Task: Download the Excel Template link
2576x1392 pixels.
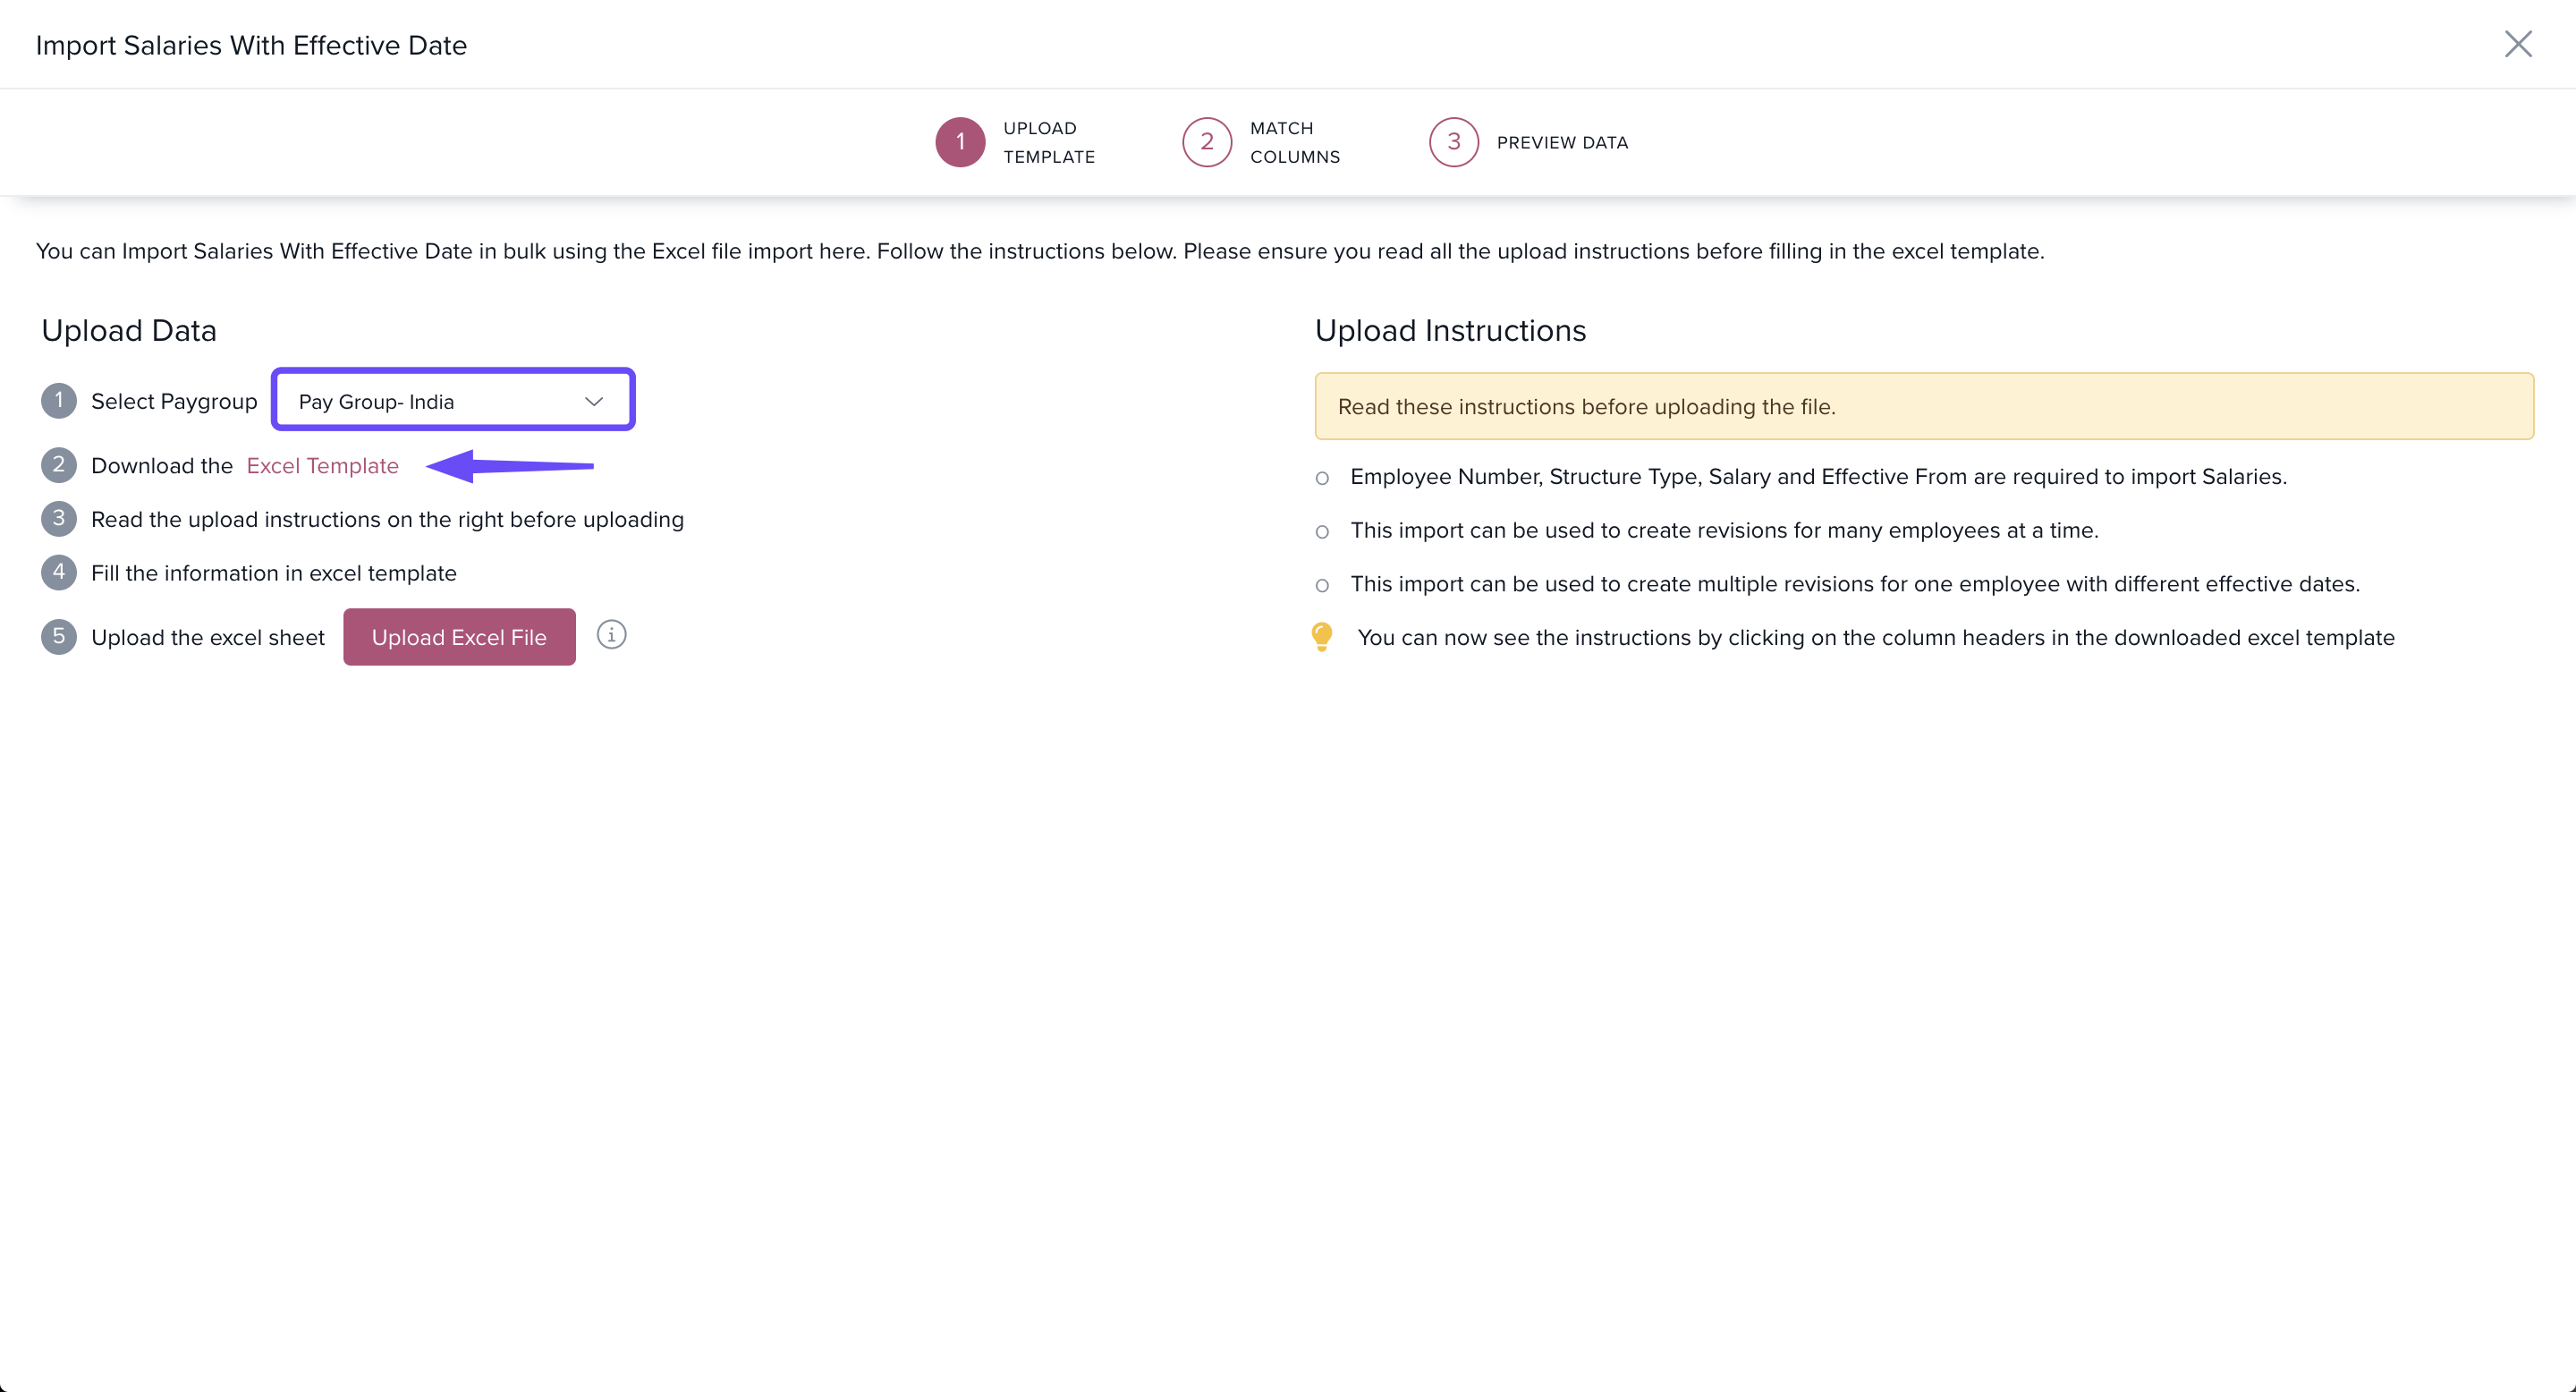Action: click(x=322, y=466)
